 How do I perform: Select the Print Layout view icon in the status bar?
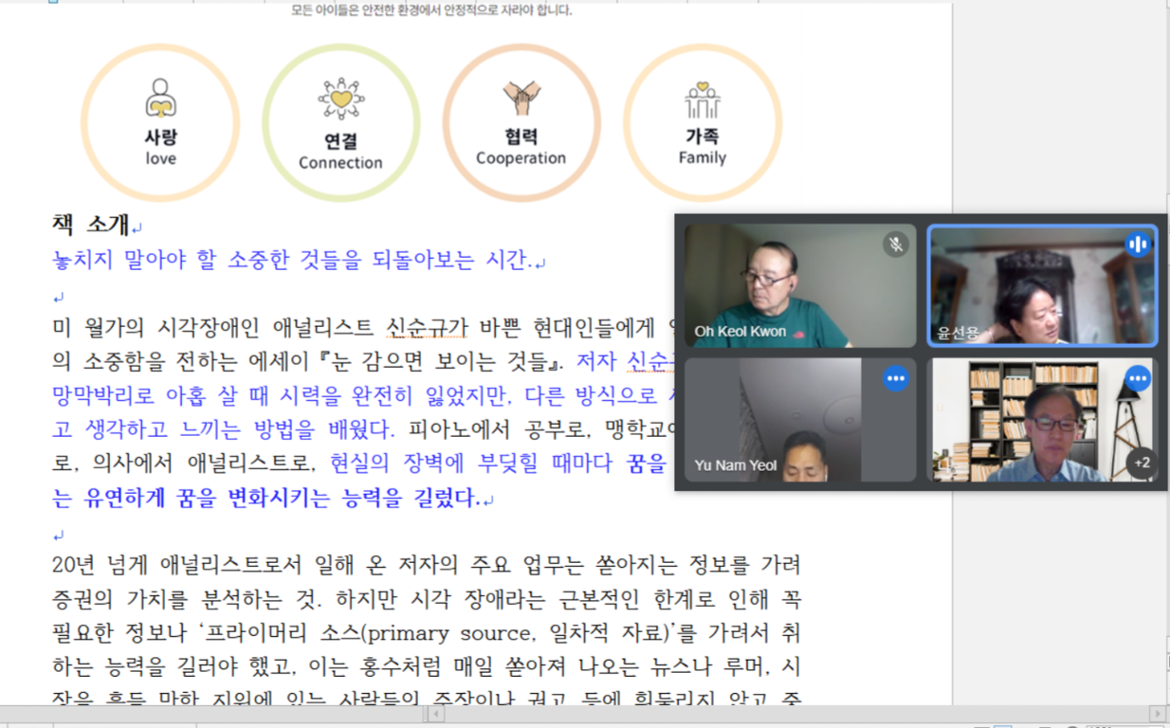click(1003, 725)
